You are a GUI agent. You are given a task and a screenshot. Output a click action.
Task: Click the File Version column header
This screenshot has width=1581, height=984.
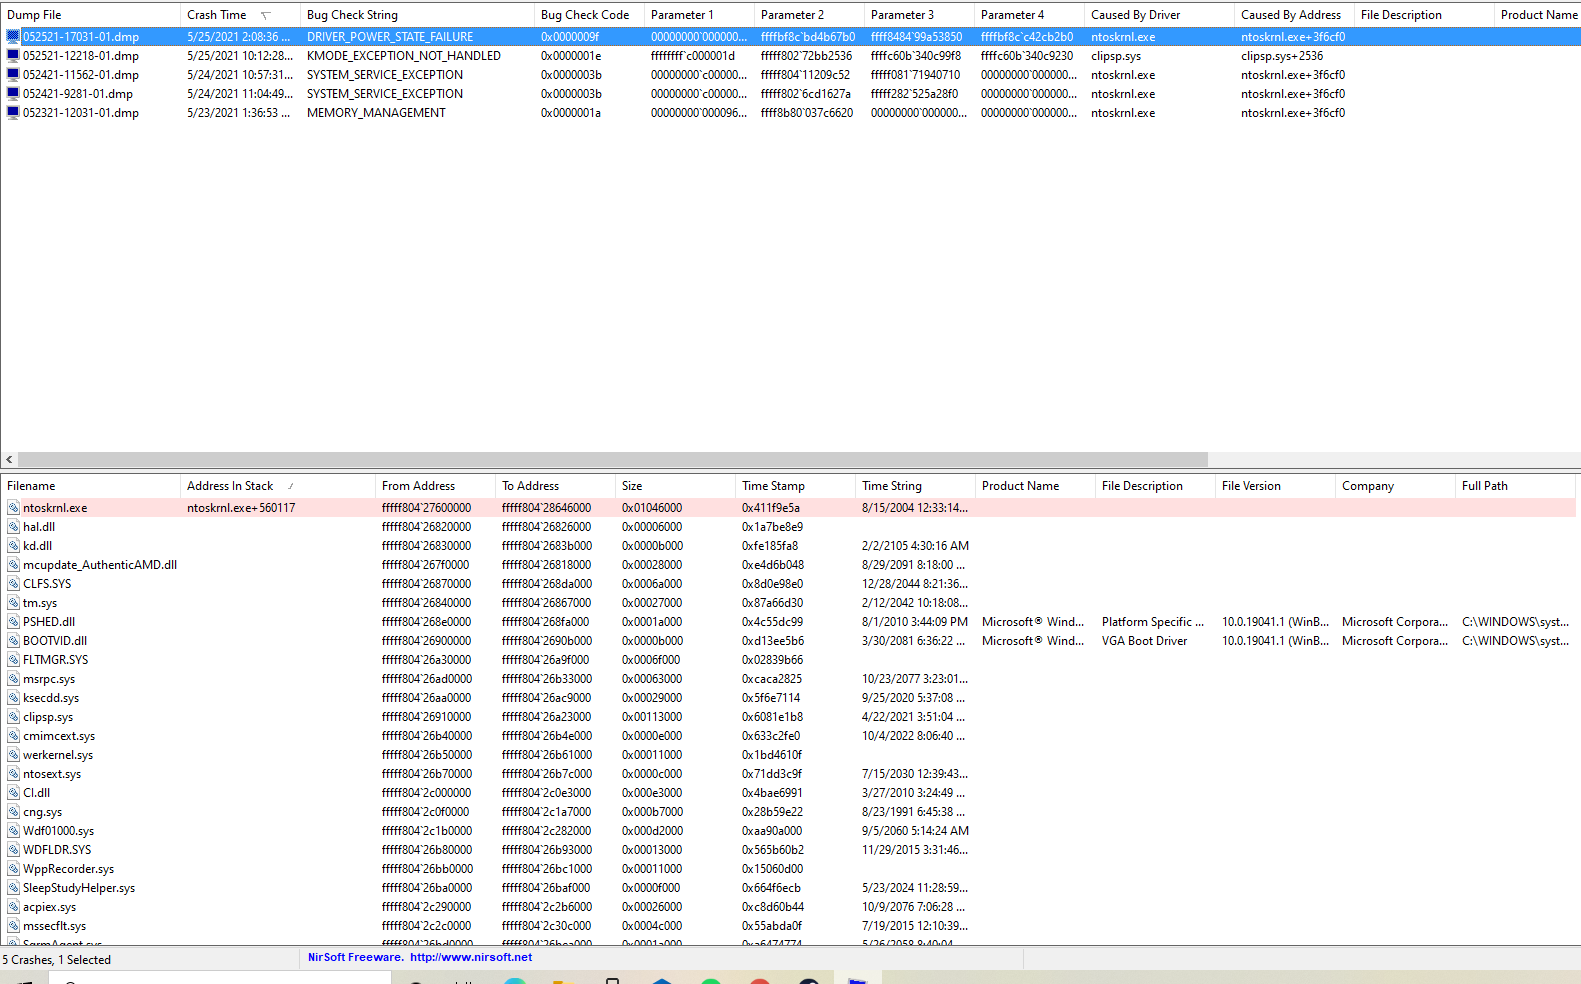pyautogui.click(x=1275, y=486)
